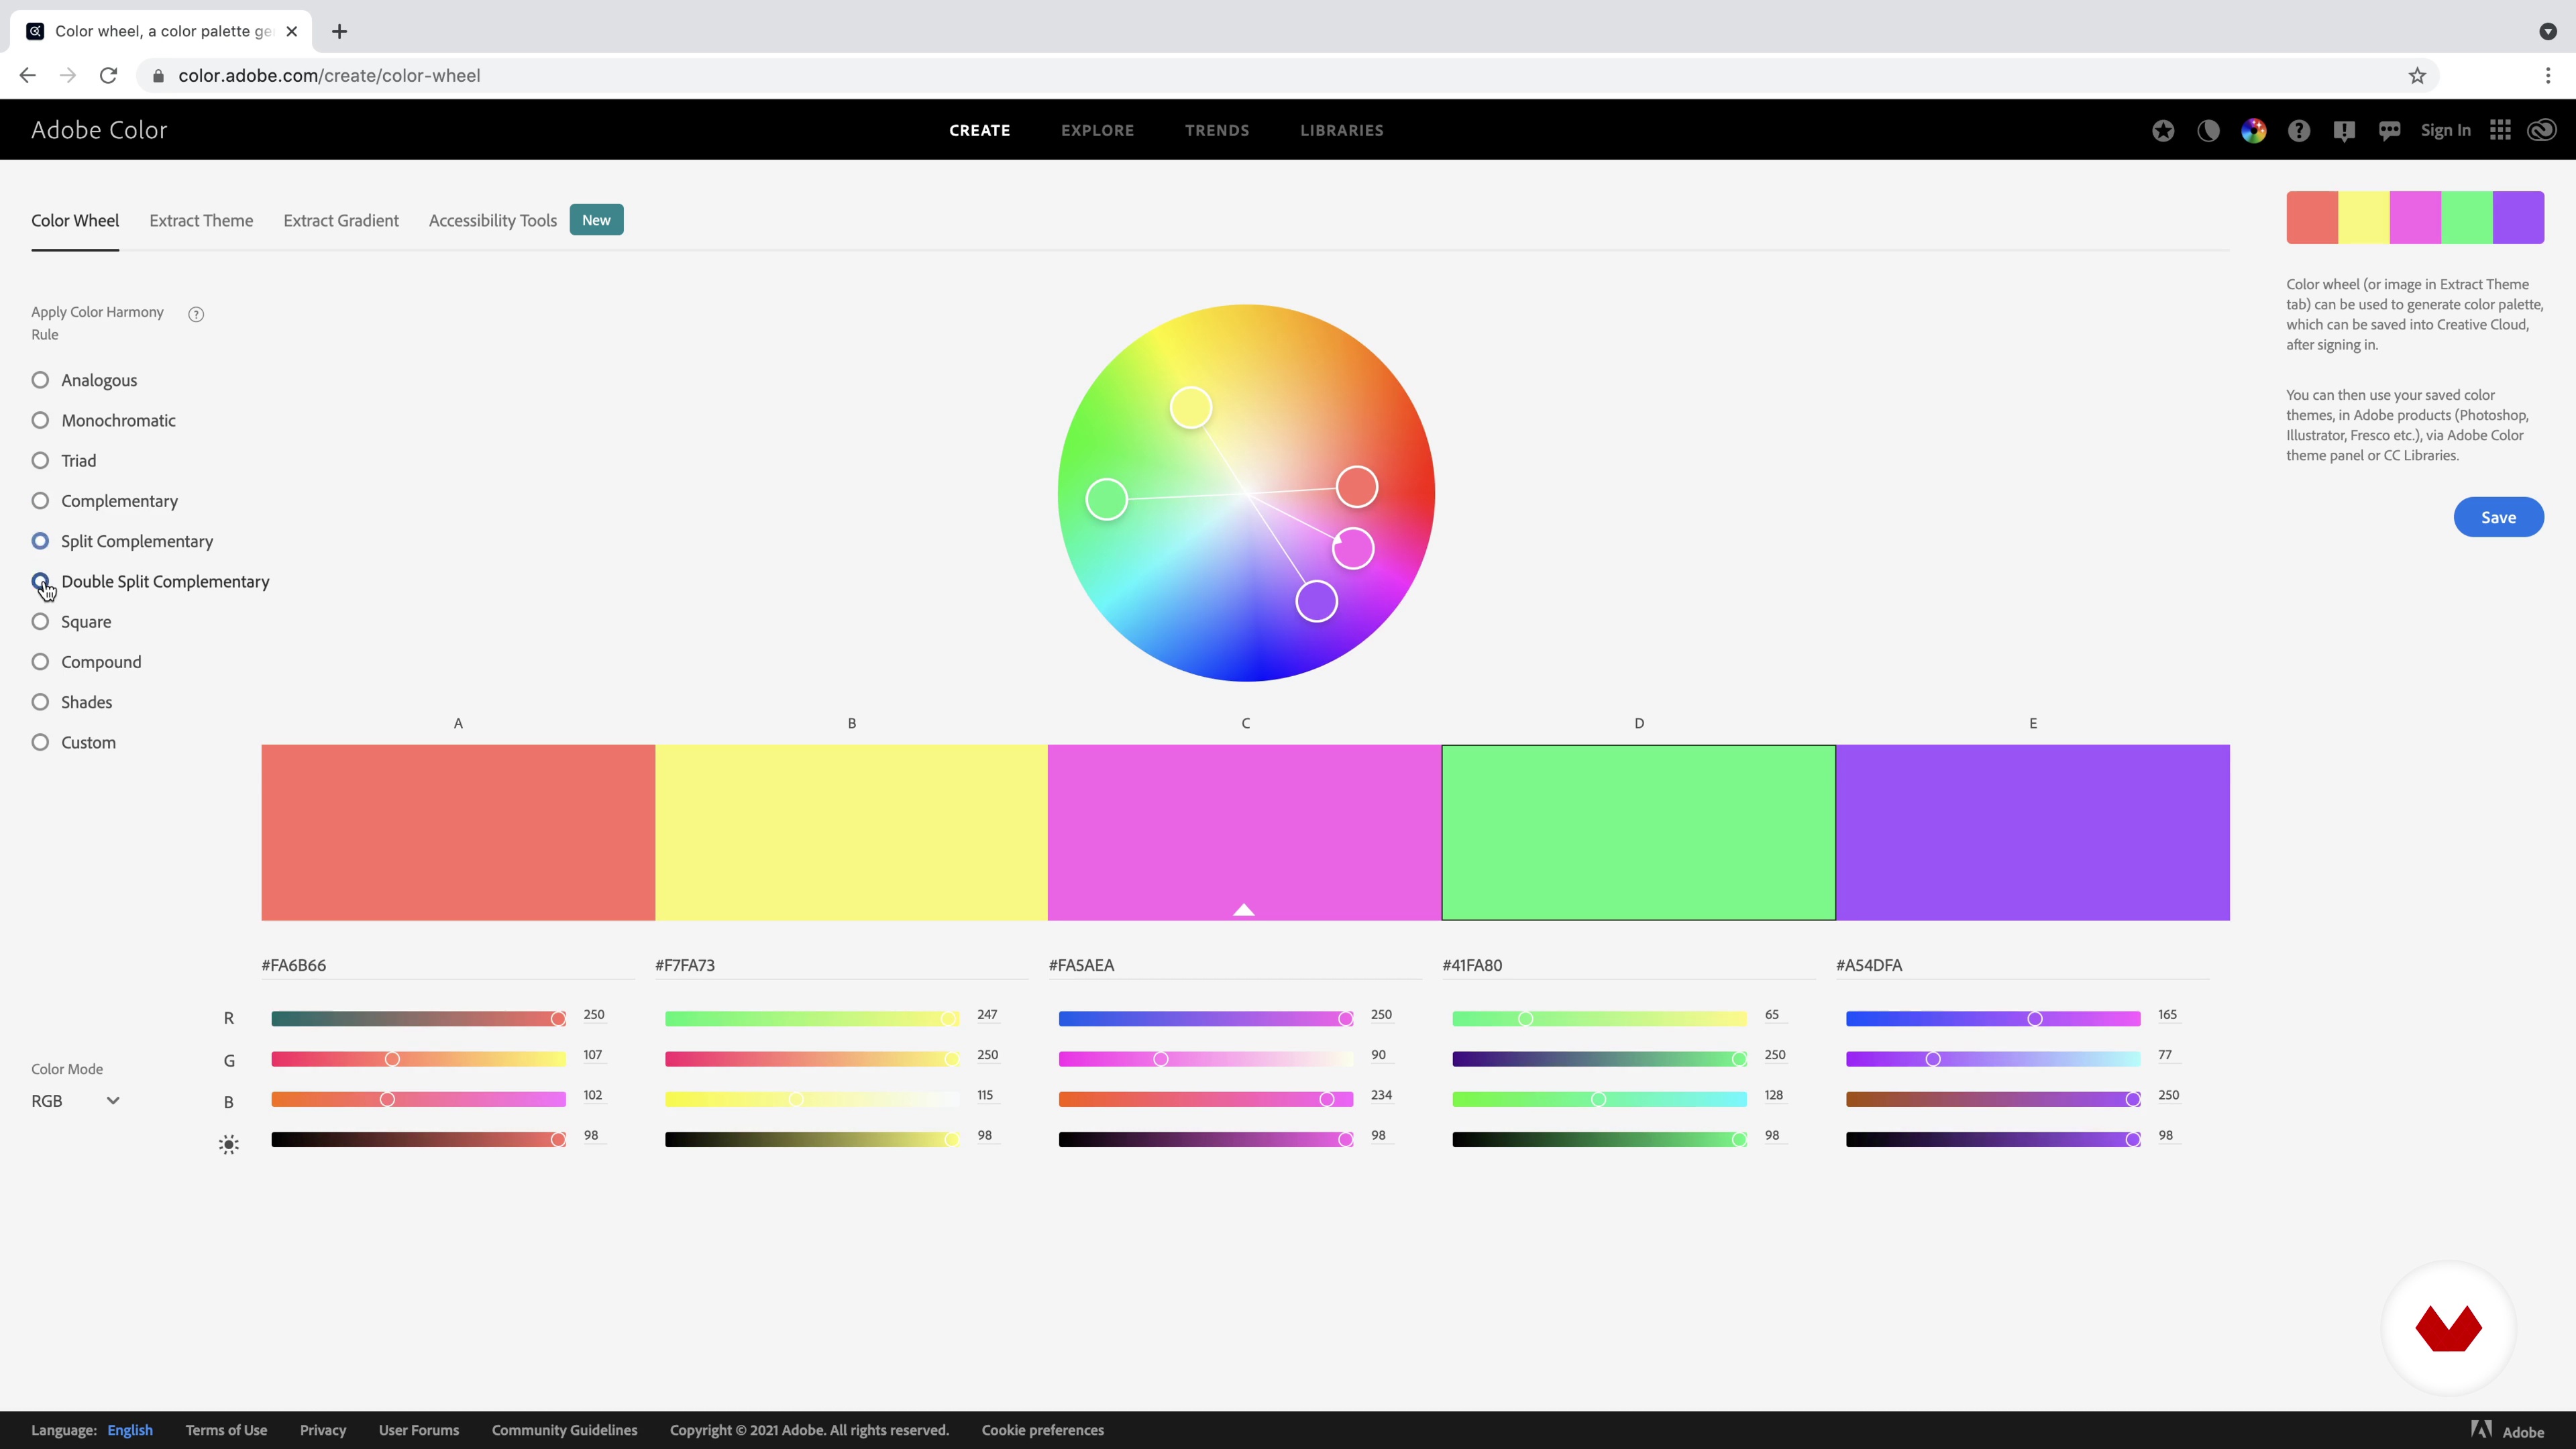Click the Creative Cloud icon
The image size is (2576, 1449).
[2542, 130]
